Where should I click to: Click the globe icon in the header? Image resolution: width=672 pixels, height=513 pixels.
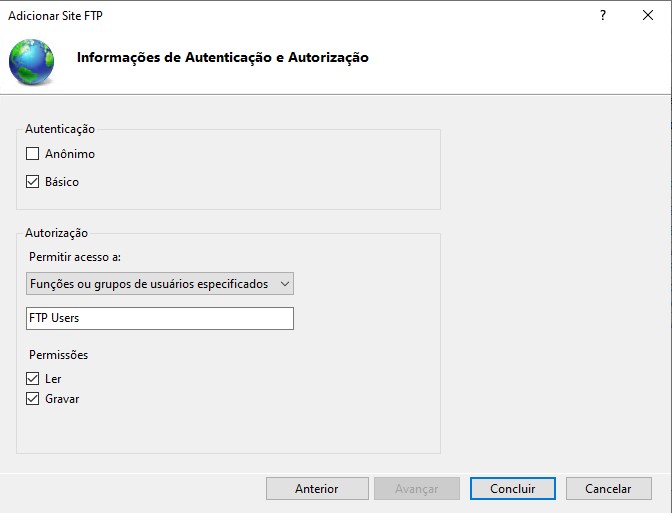(34, 60)
